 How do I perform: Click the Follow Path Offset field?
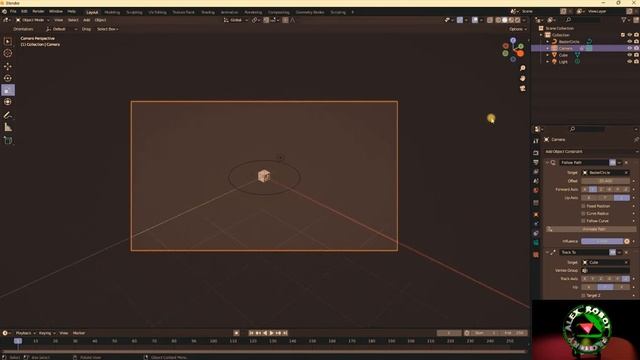[x=606, y=181]
